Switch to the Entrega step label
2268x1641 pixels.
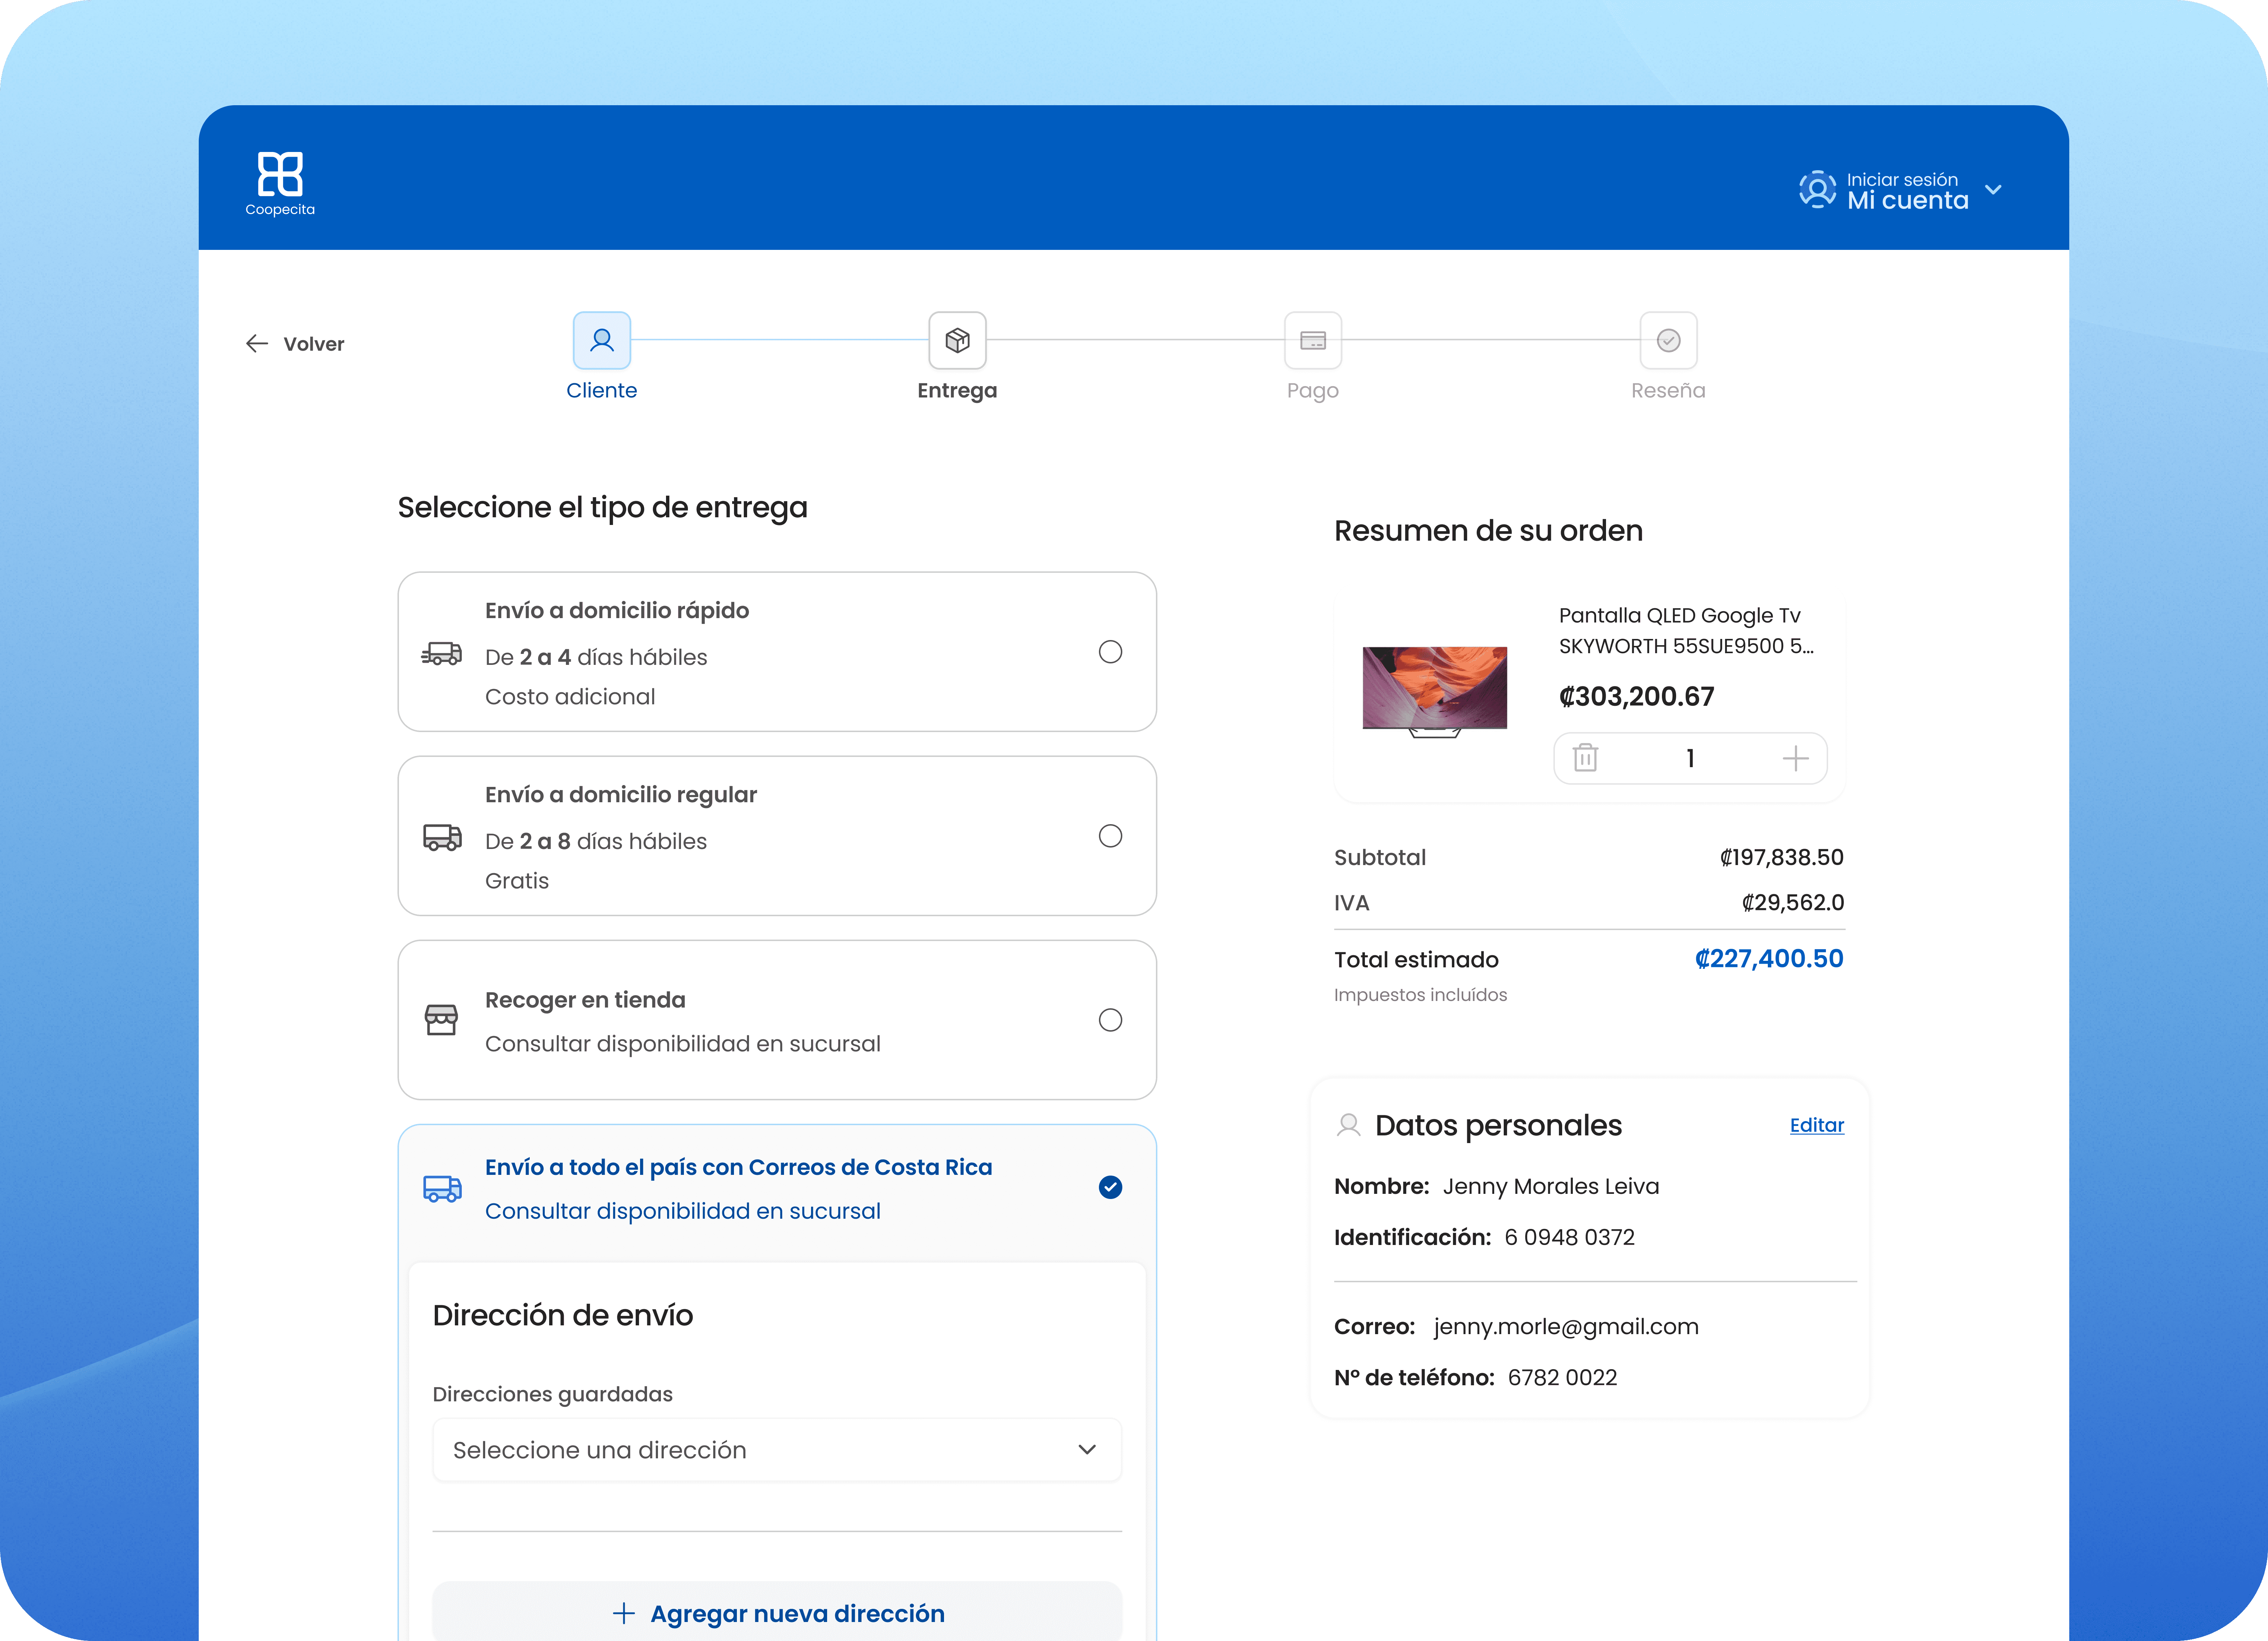click(x=957, y=391)
